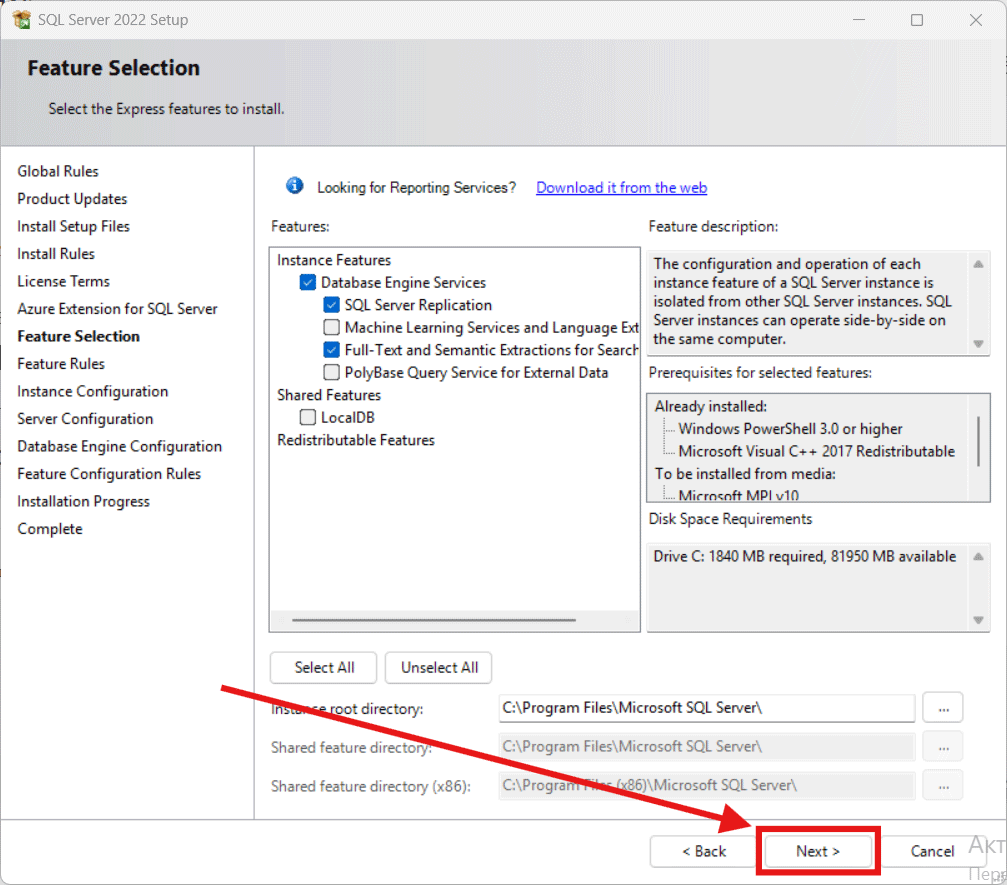Screen dimensions: 1007x885
Task: Check the LocalDB shared feature
Action: (x=308, y=418)
